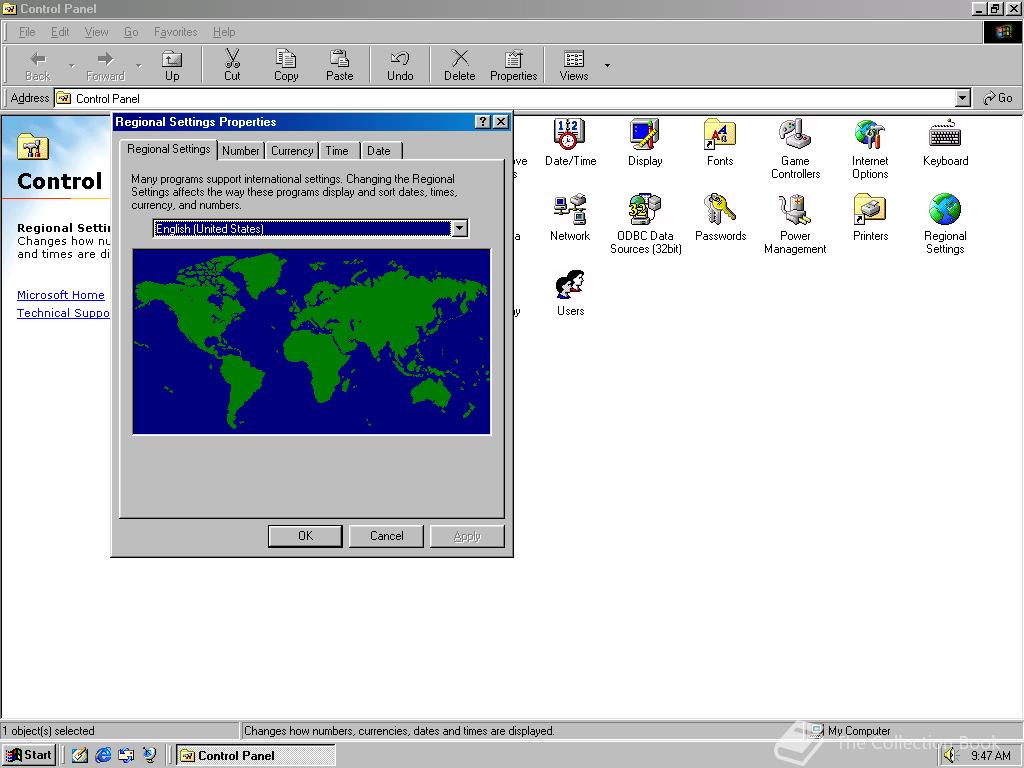Click Cancel in Regional Settings Properties
The height and width of the screenshot is (768, 1024).
387,536
